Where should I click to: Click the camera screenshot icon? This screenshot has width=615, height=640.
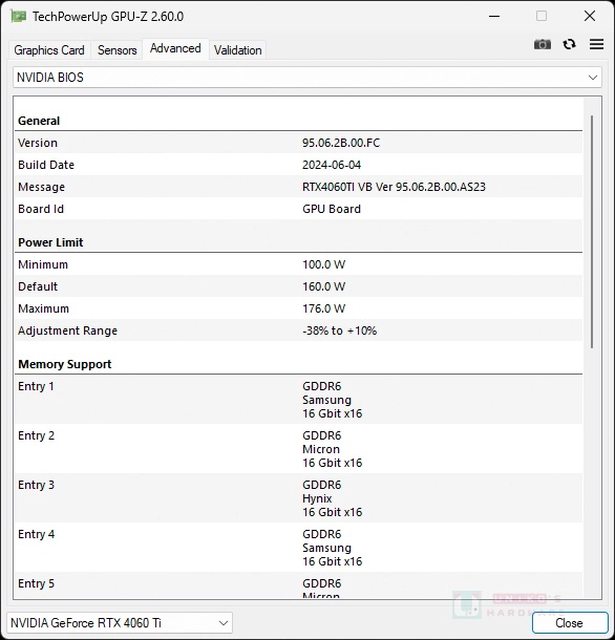pos(542,44)
